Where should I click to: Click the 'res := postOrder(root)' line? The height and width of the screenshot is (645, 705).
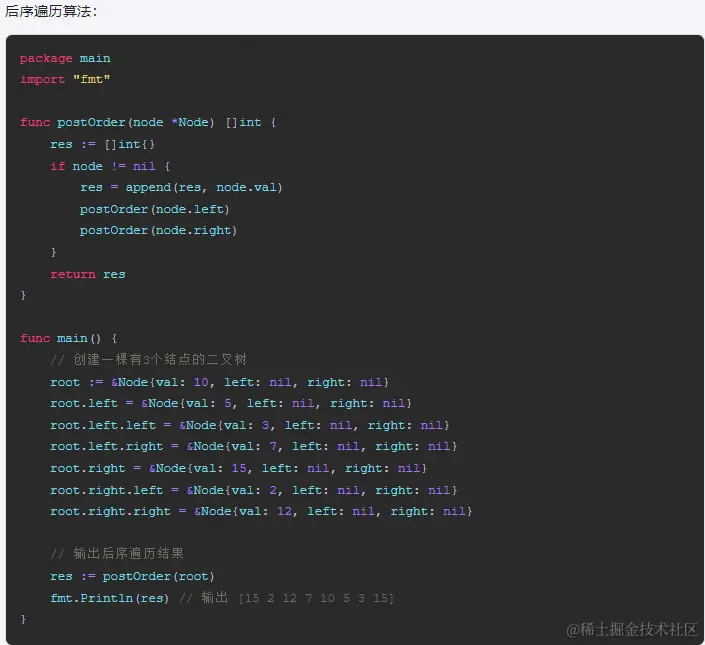[x=132, y=577]
